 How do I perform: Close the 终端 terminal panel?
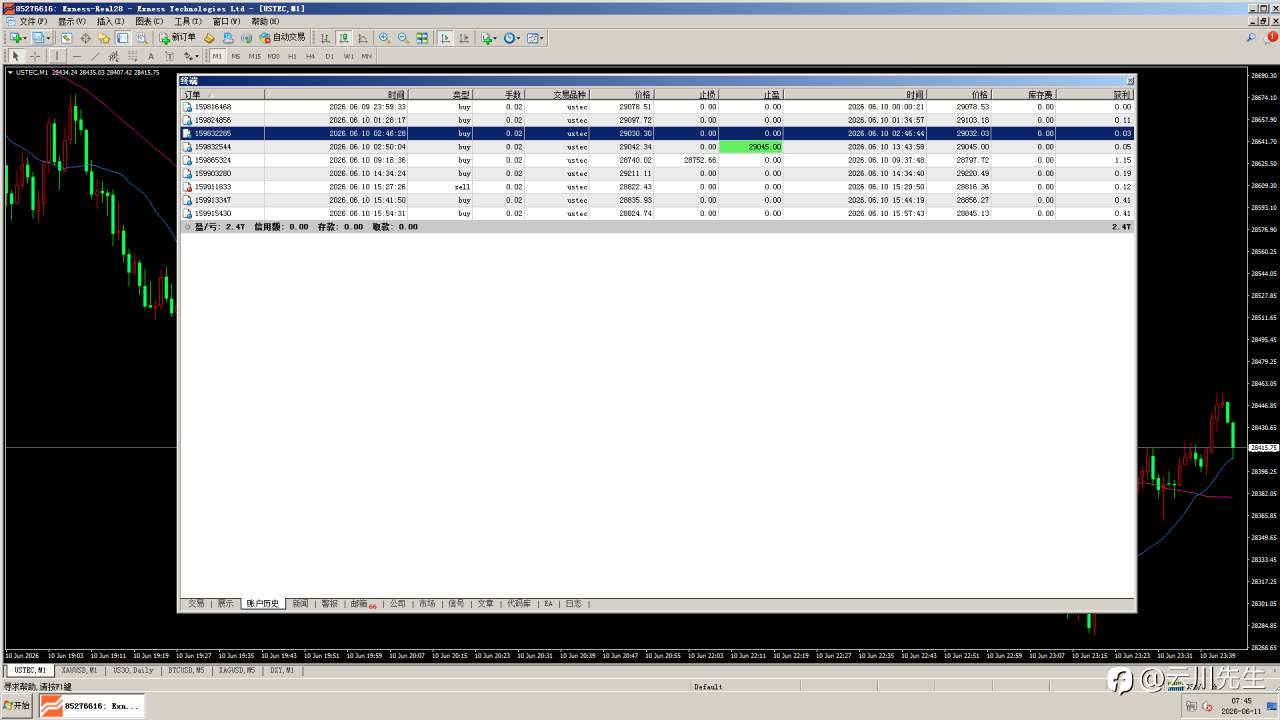[x=1131, y=81]
